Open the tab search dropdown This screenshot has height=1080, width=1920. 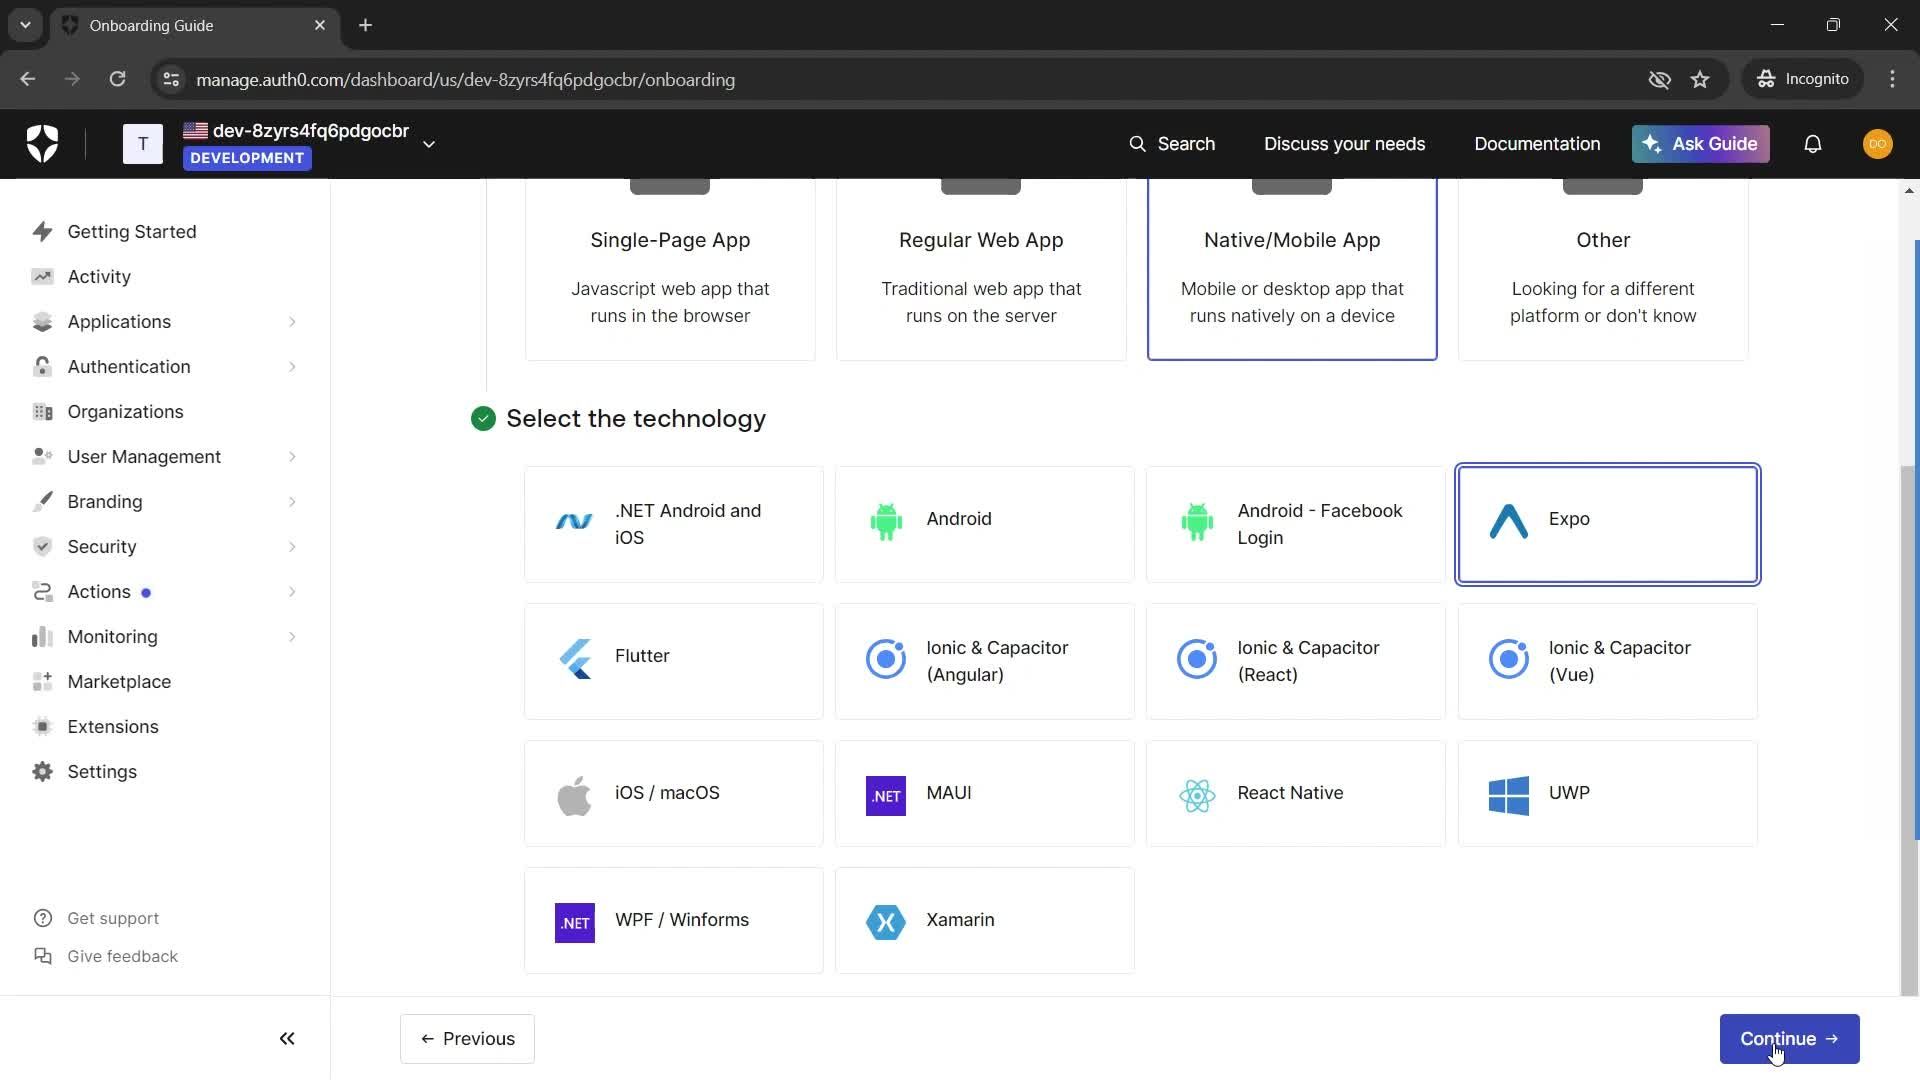tap(25, 25)
